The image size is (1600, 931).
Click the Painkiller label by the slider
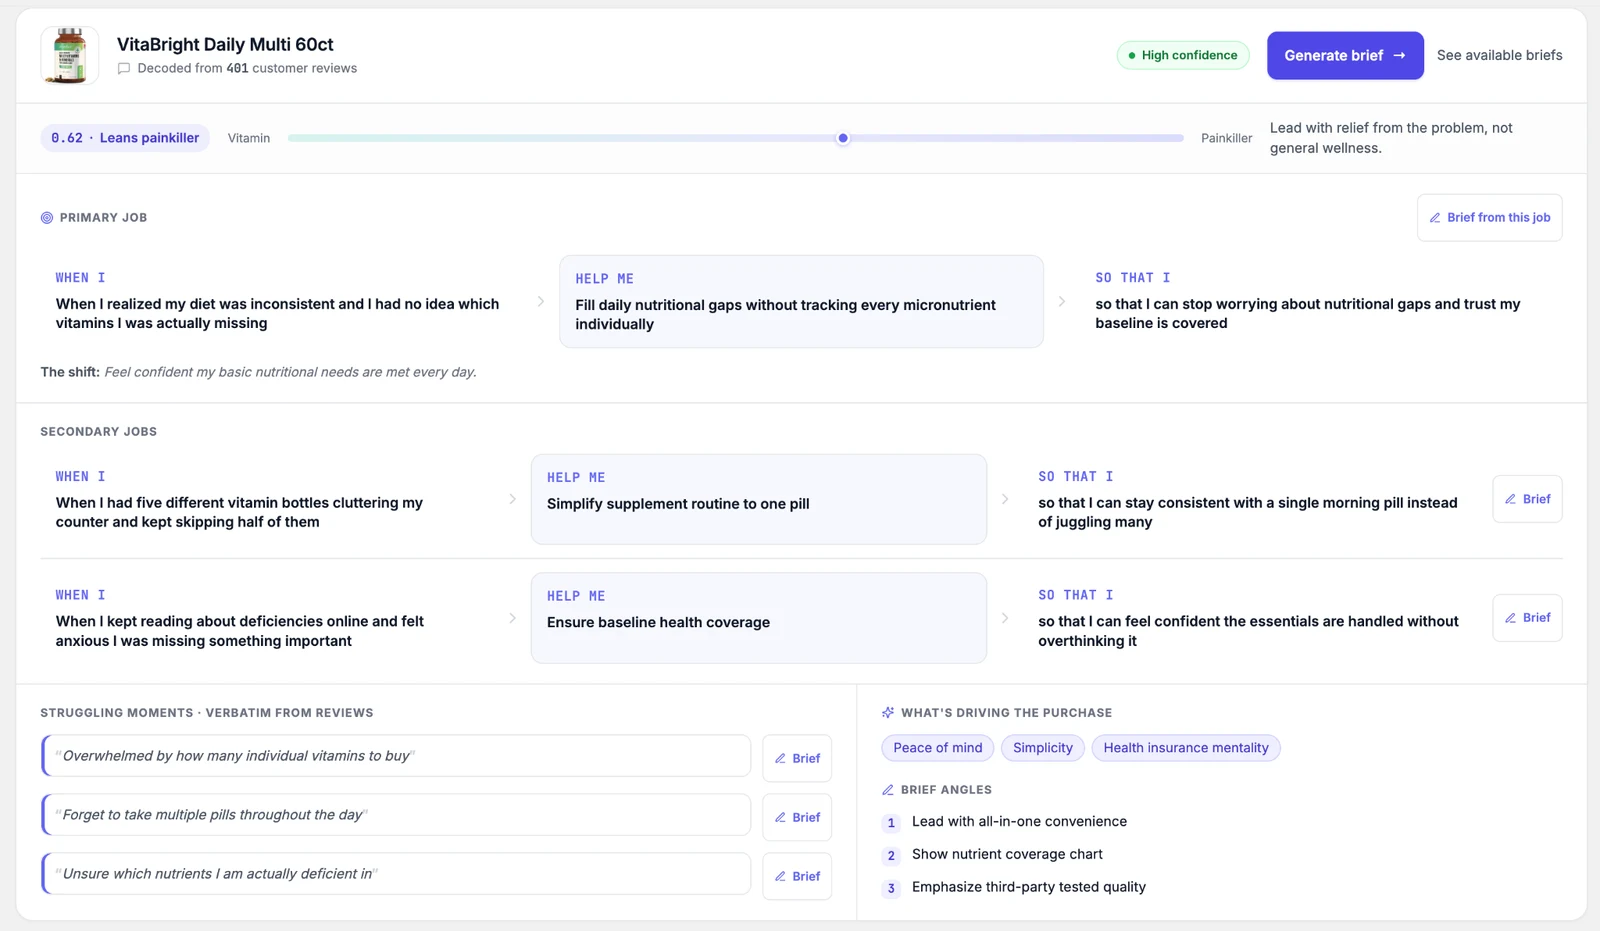click(1226, 138)
